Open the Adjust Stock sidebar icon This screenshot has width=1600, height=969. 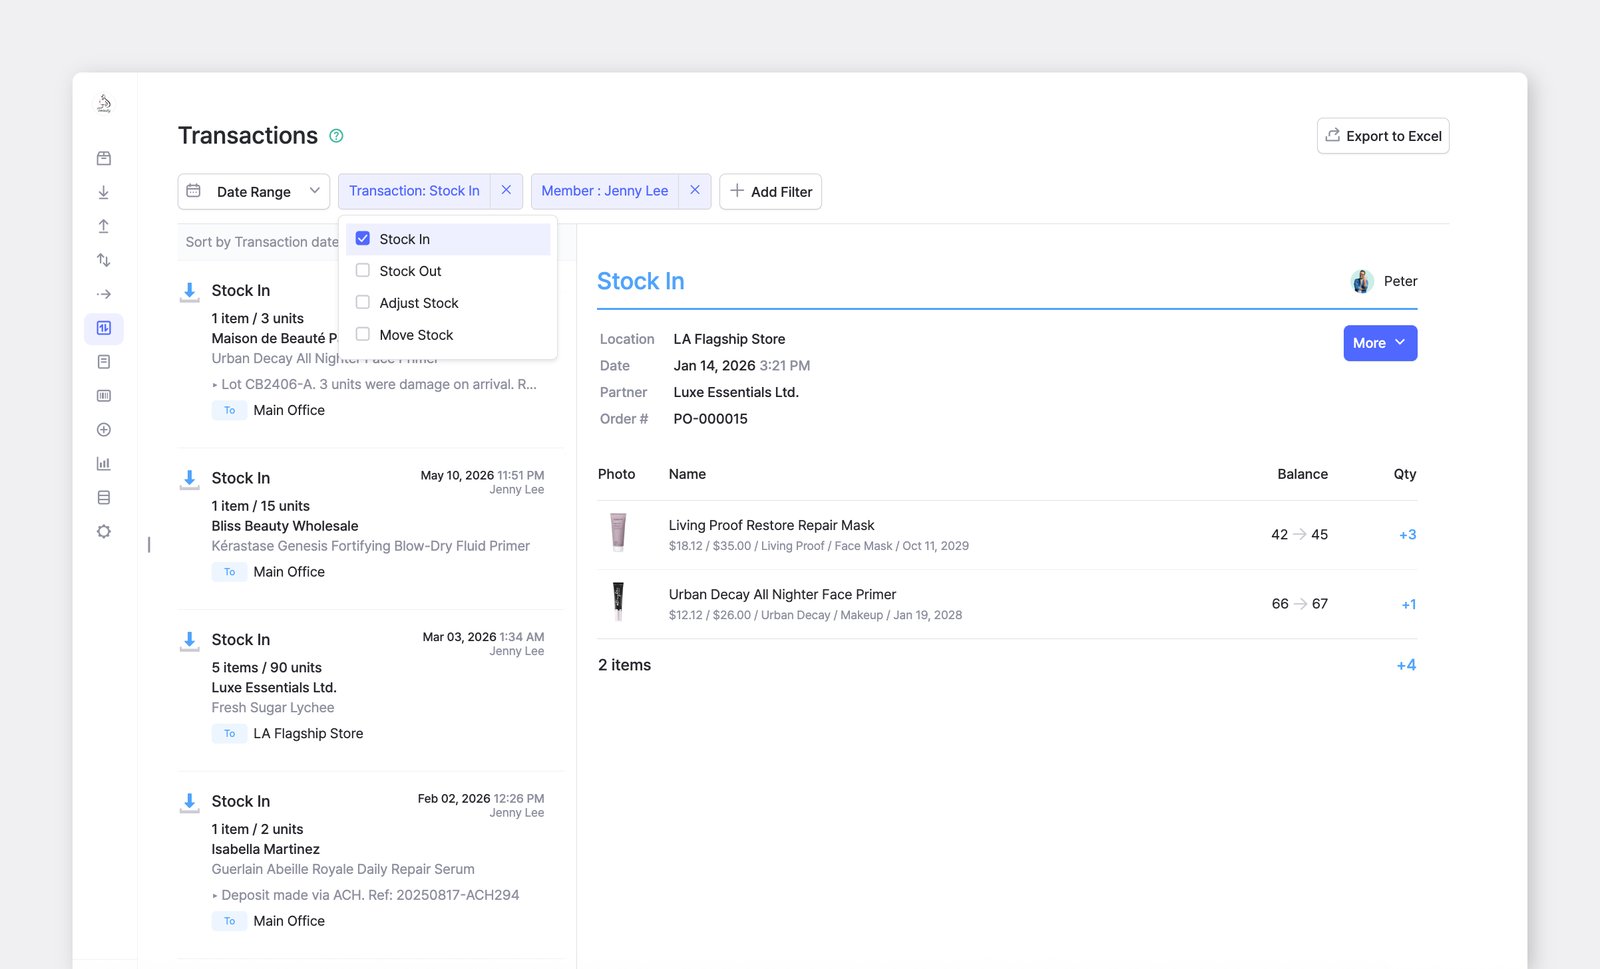coord(103,260)
